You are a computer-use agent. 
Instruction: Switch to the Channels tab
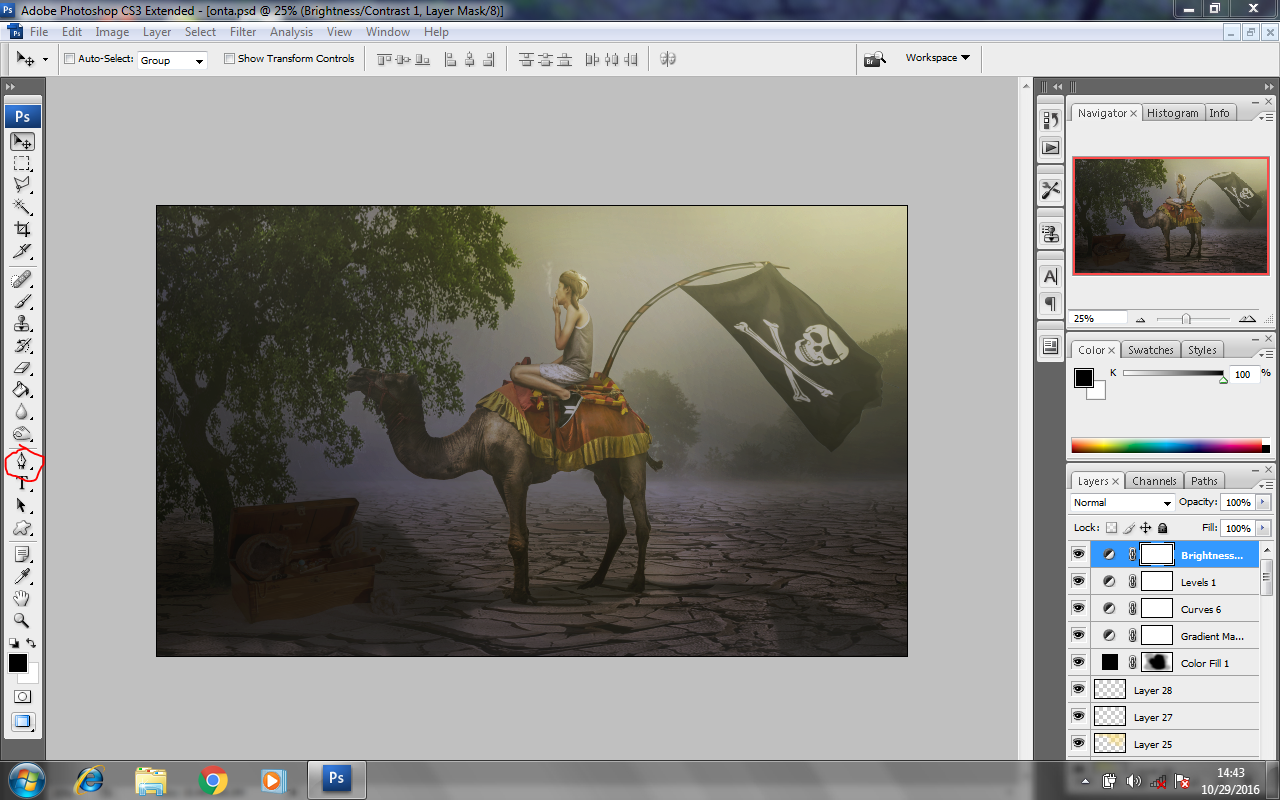(x=1154, y=480)
